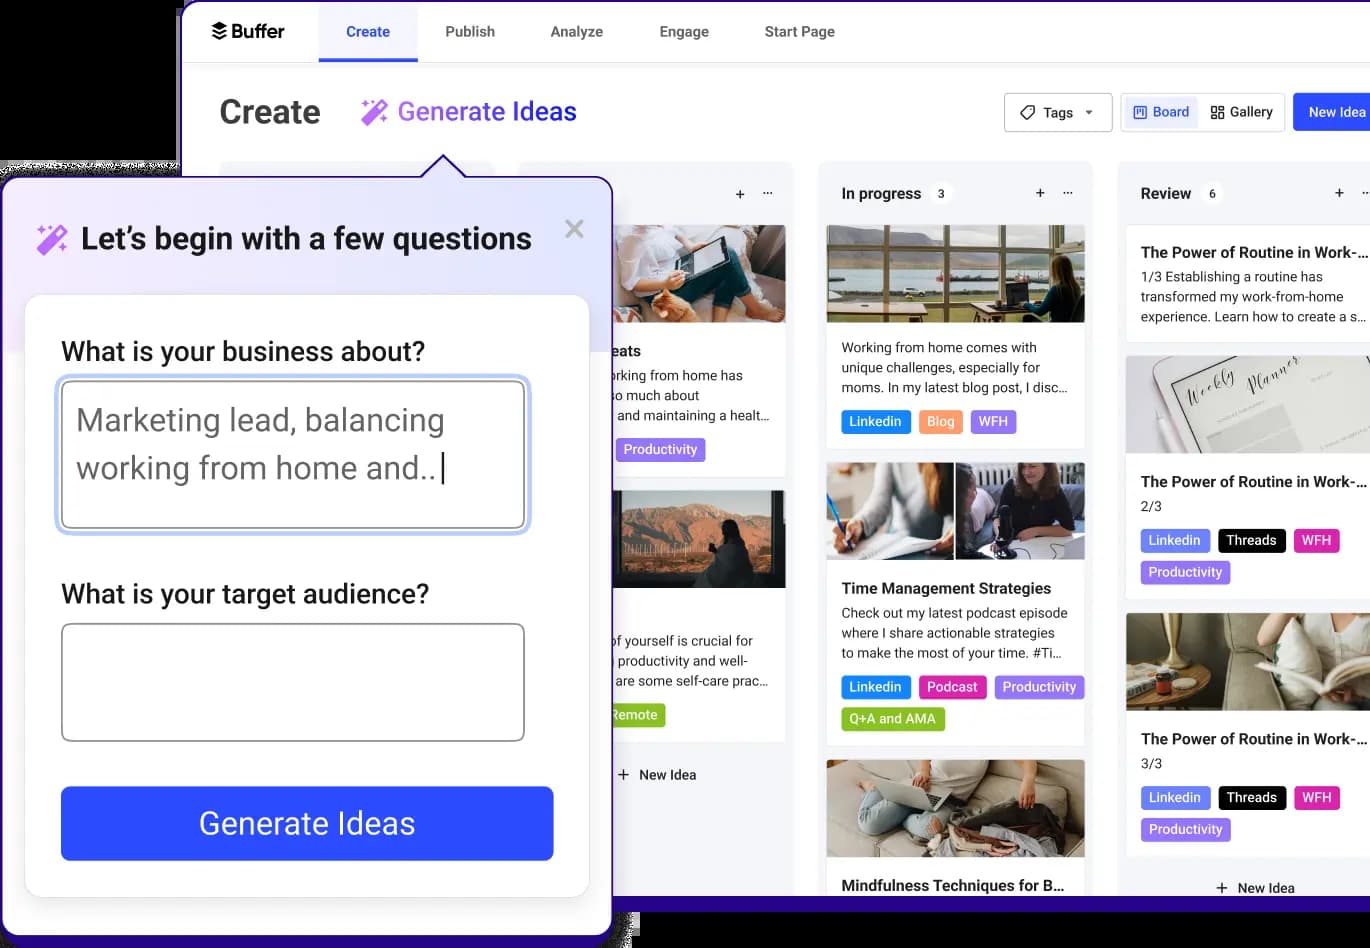
Task: Click WFH tag on the 2/3 card
Action: click(x=1316, y=540)
